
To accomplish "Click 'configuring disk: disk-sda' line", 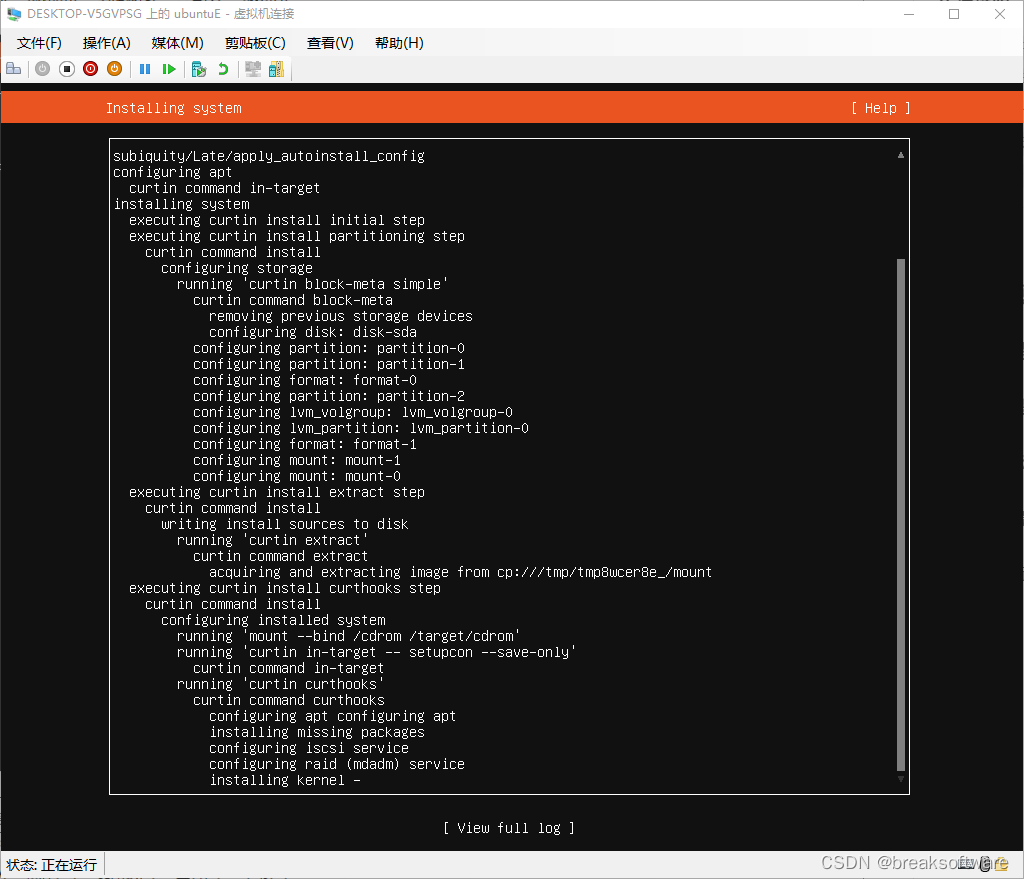I will (x=313, y=332).
